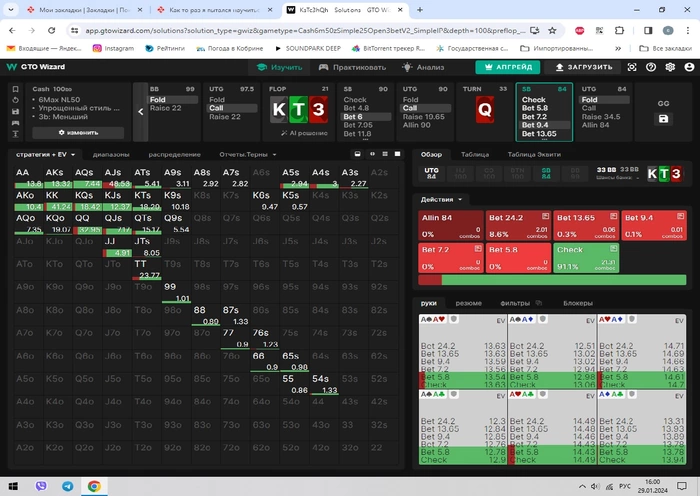Select the grid layout view icon
This screenshot has height=496, width=700.
point(385,154)
